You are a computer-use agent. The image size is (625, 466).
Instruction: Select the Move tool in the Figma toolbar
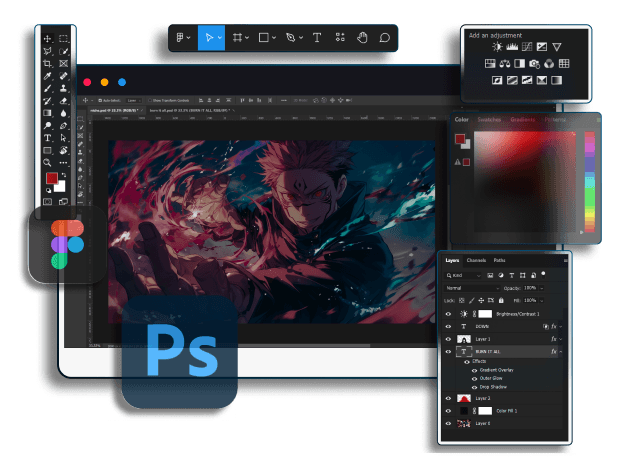[x=209, y=37]
